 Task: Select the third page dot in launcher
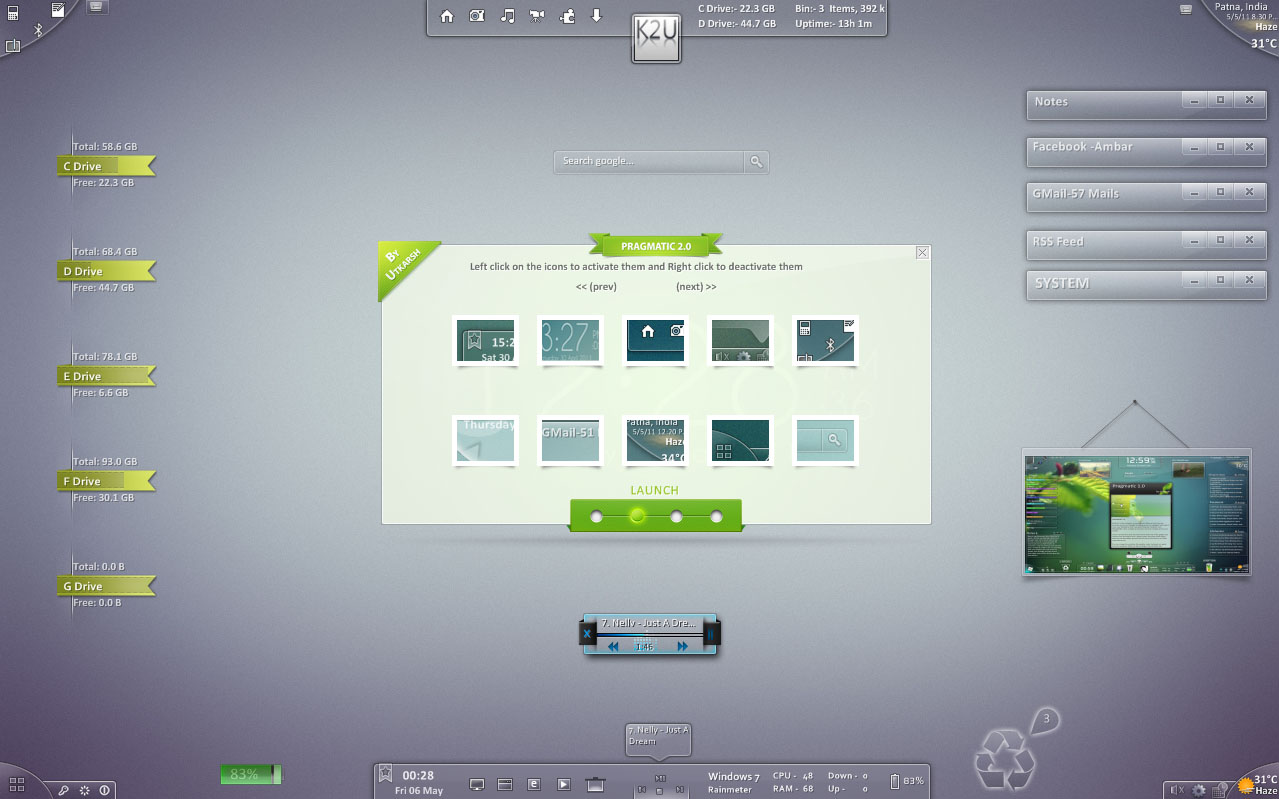(677, 516)
